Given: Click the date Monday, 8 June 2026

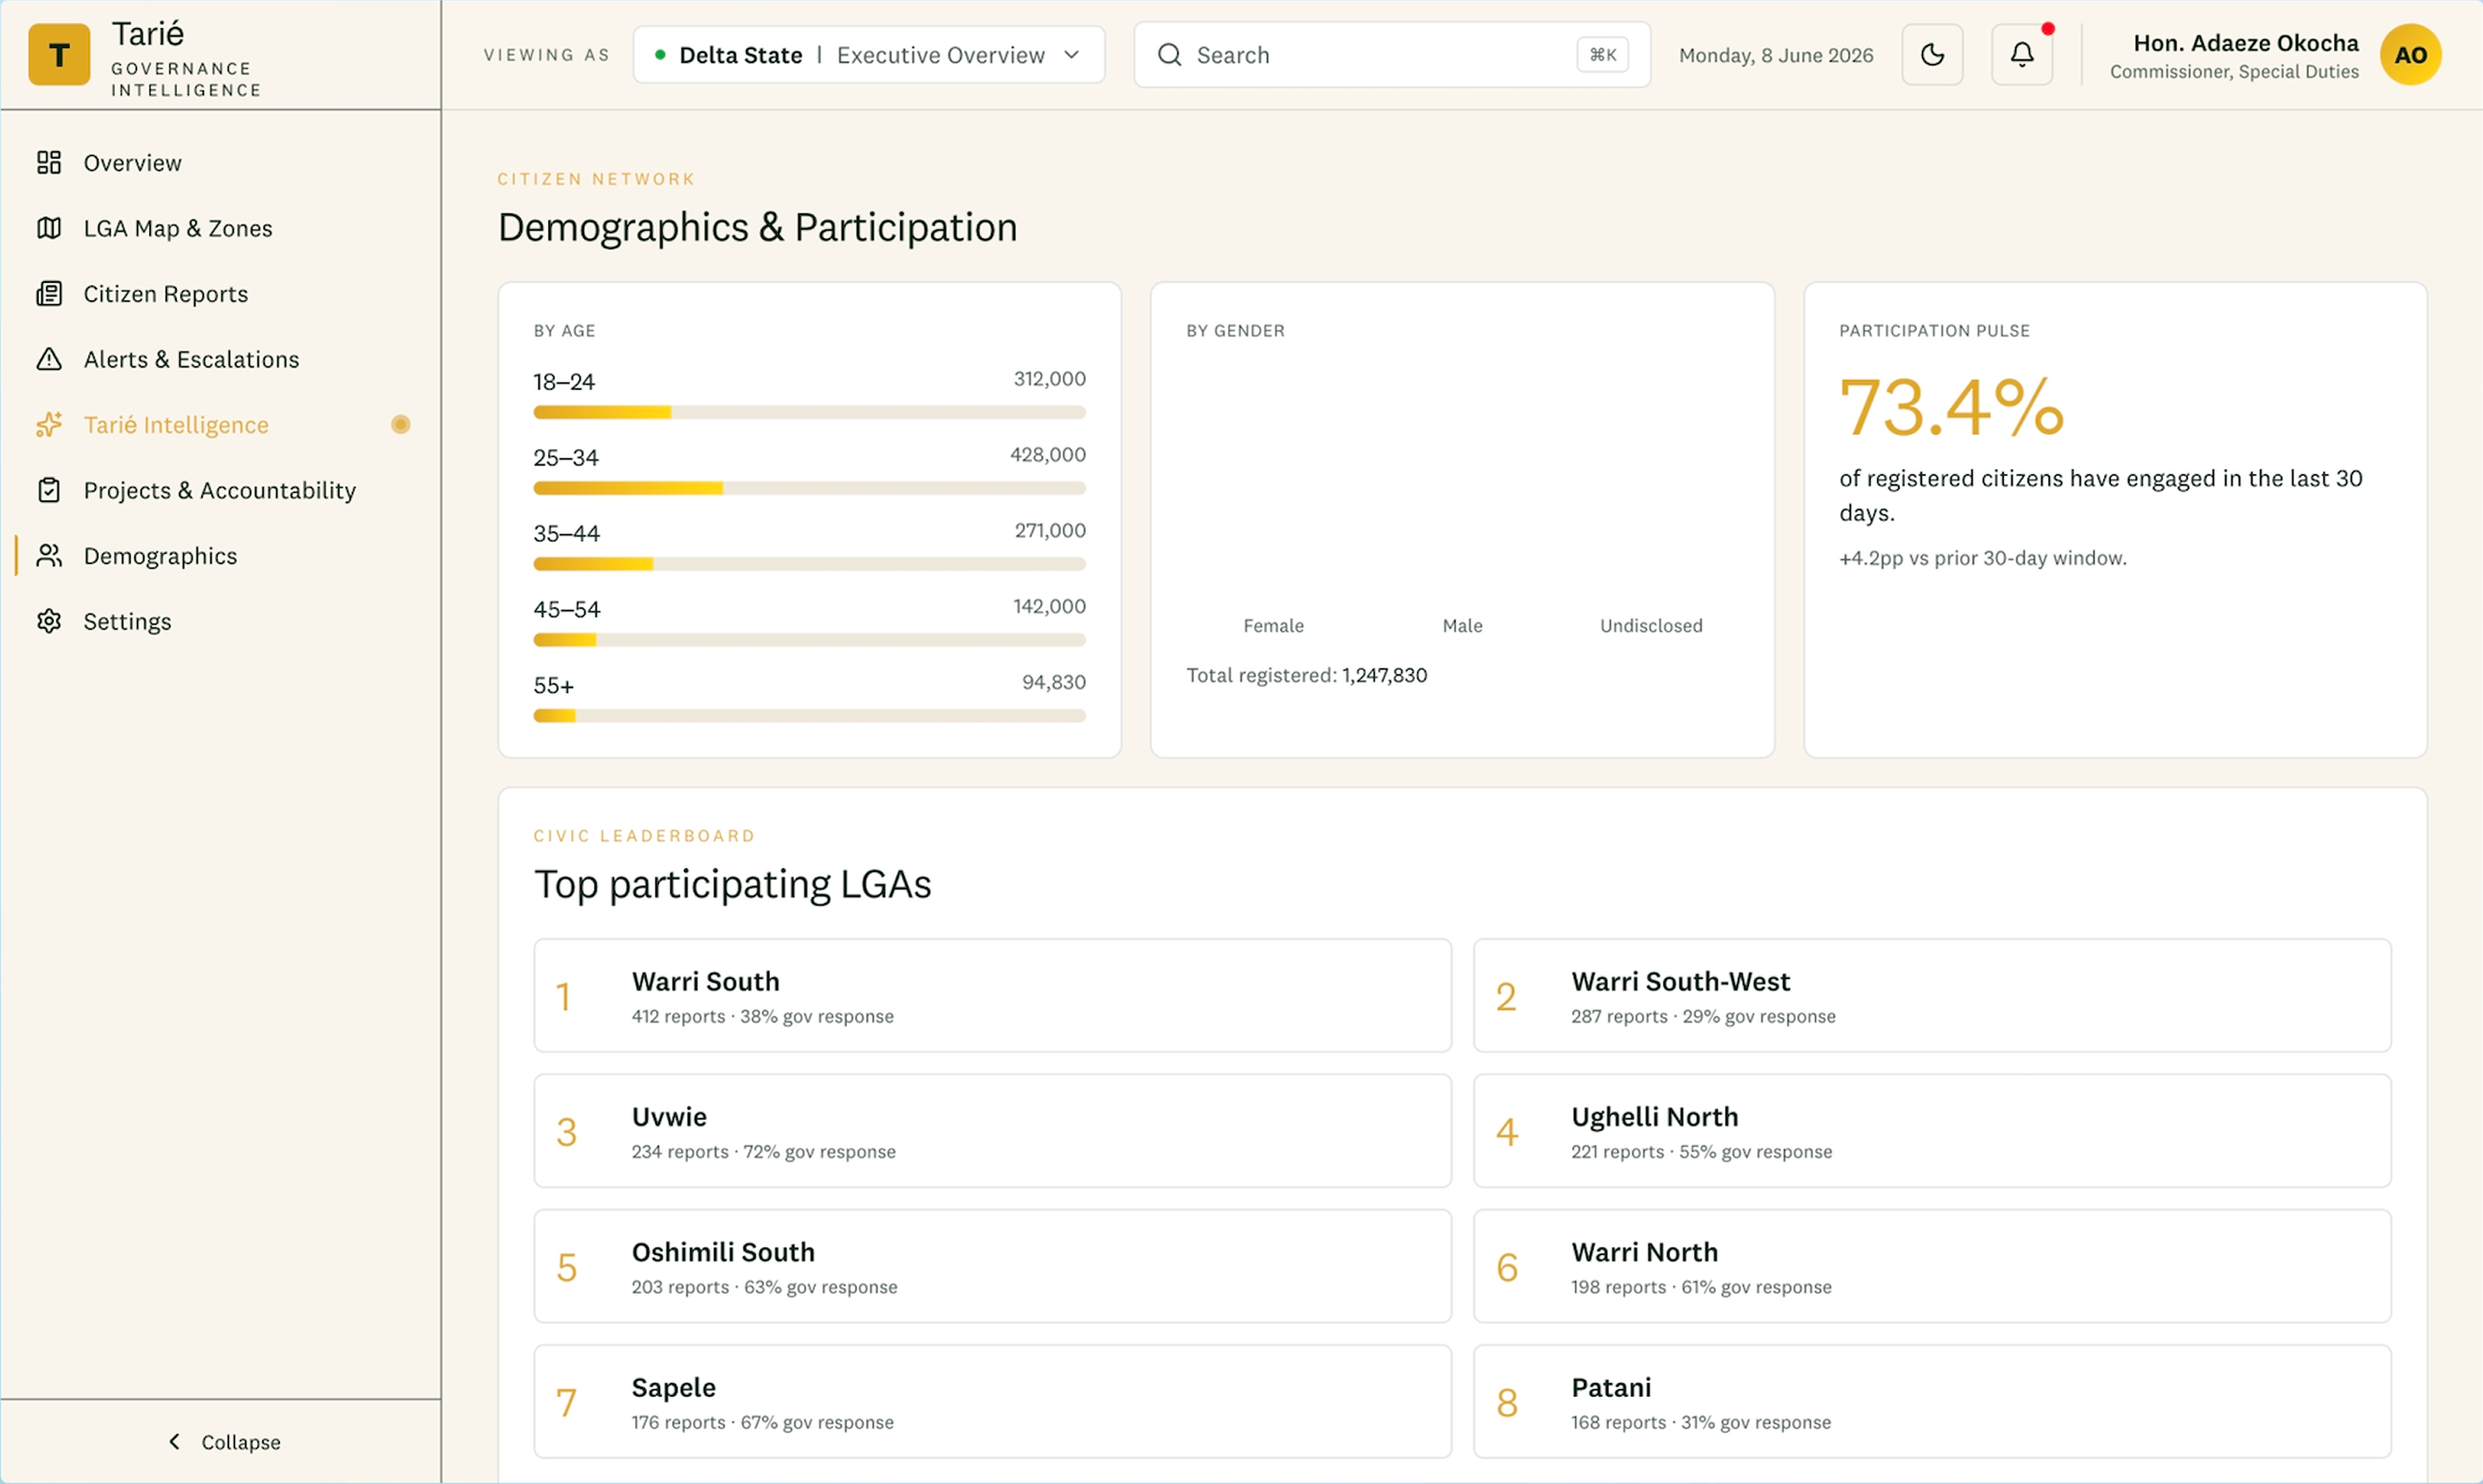Looking at the screenshot, I should click(1775, 55).
